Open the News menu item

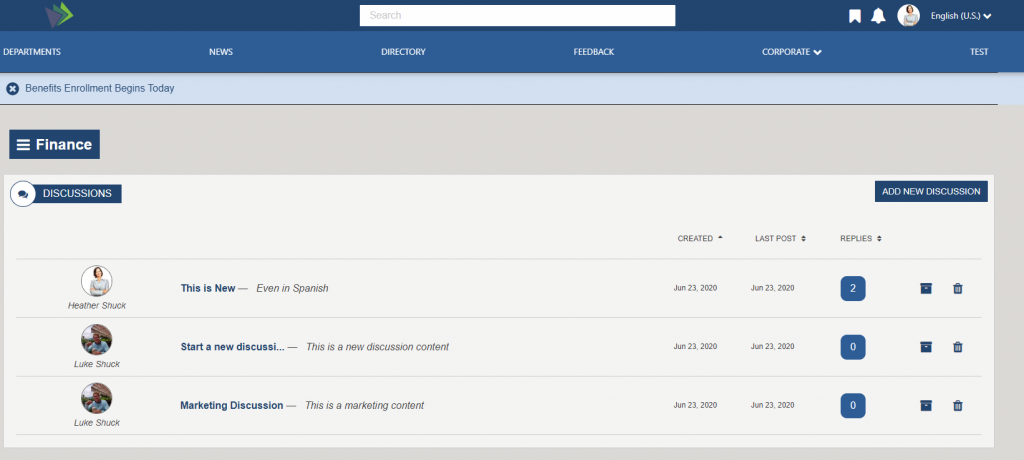click(x=221, y=52)
